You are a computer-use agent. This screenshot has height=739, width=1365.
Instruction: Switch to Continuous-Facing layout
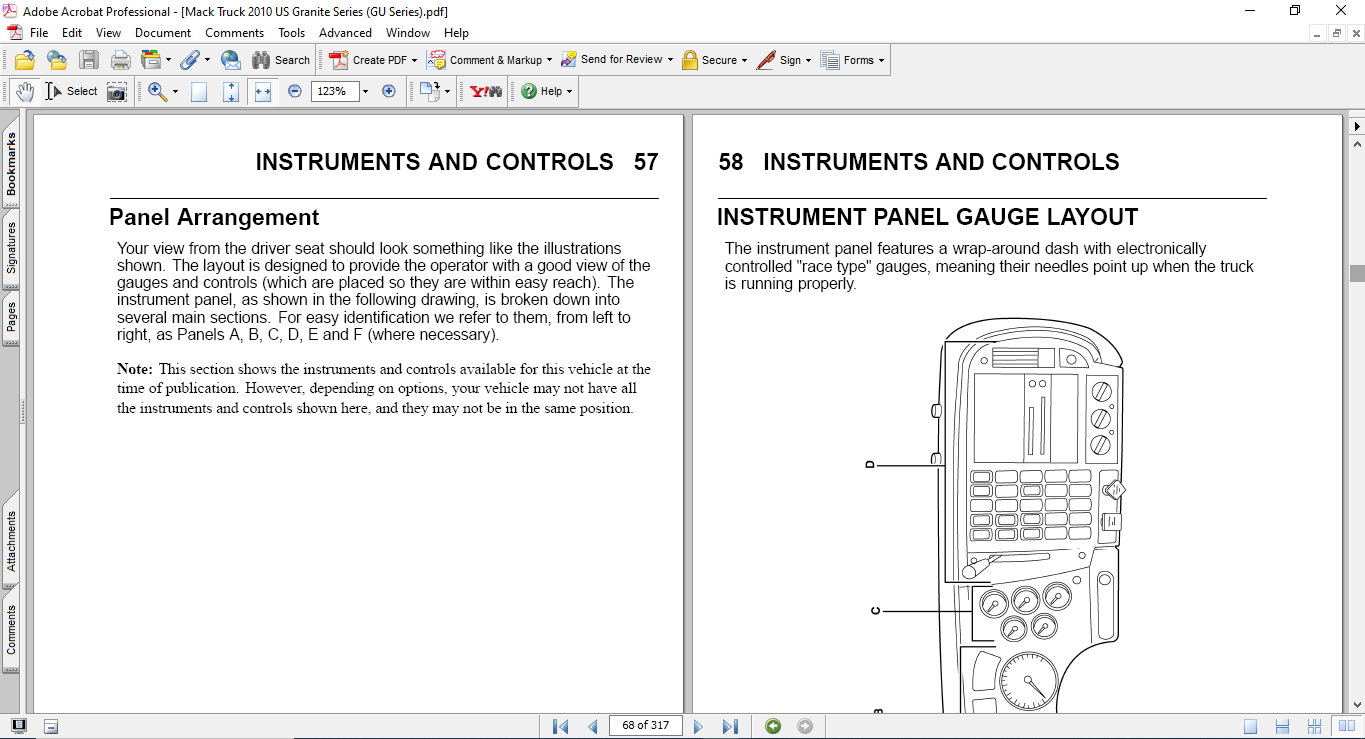(1315, 726)
